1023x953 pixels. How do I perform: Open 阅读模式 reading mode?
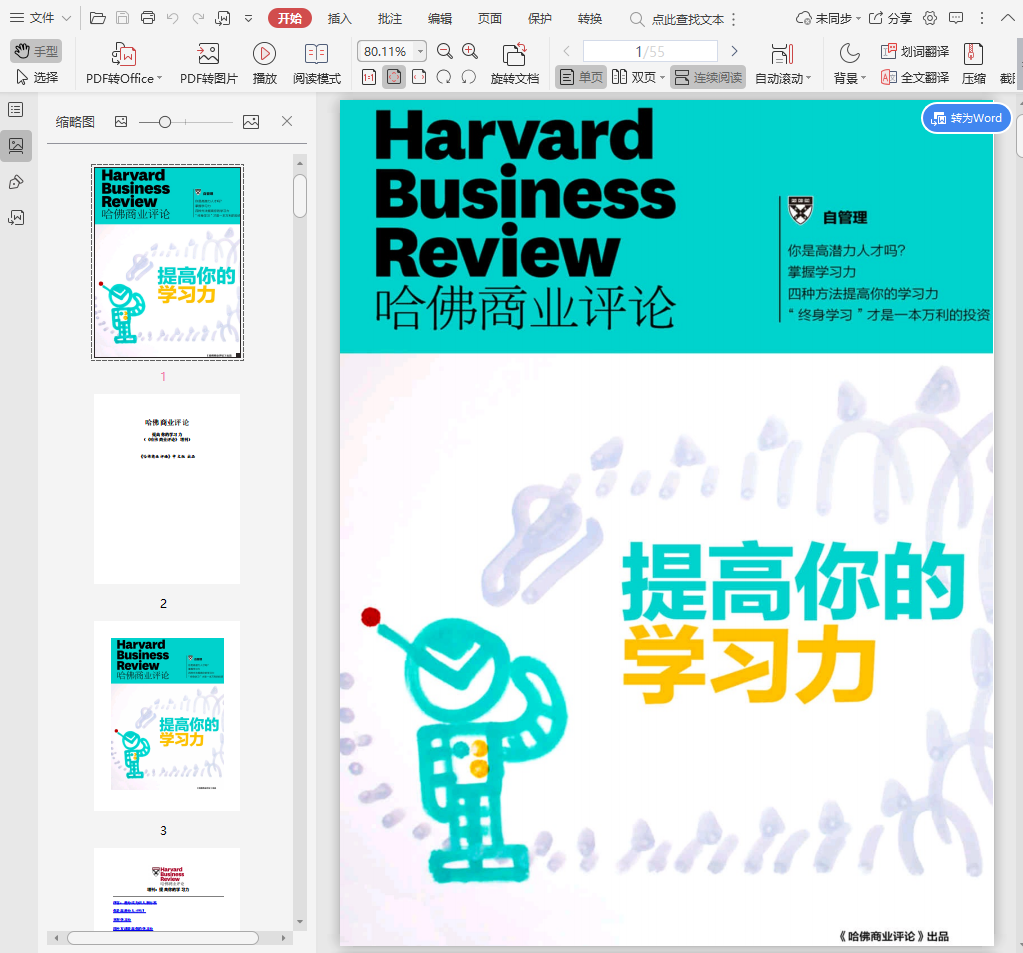click(x=317, y=63)
